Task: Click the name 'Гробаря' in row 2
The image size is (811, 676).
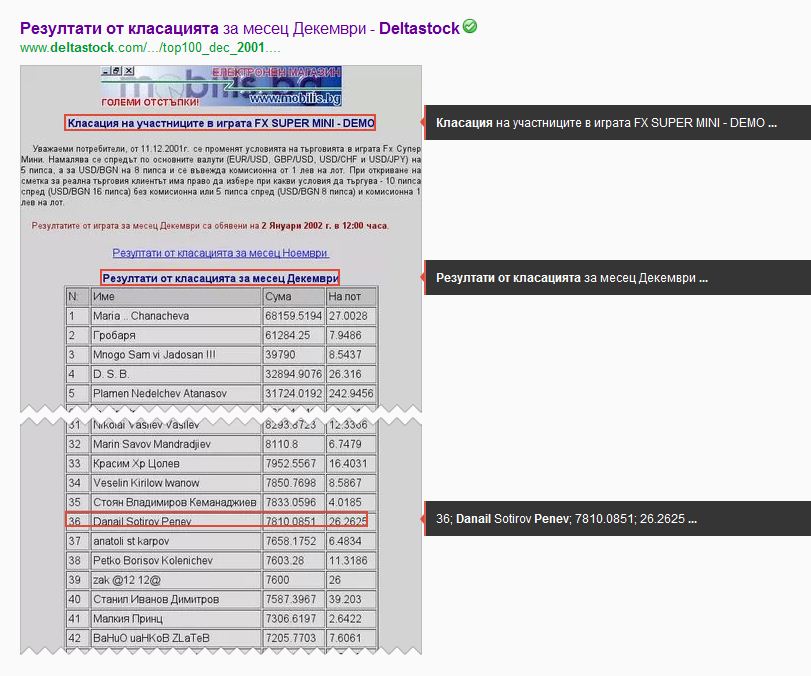Action: 114,336
